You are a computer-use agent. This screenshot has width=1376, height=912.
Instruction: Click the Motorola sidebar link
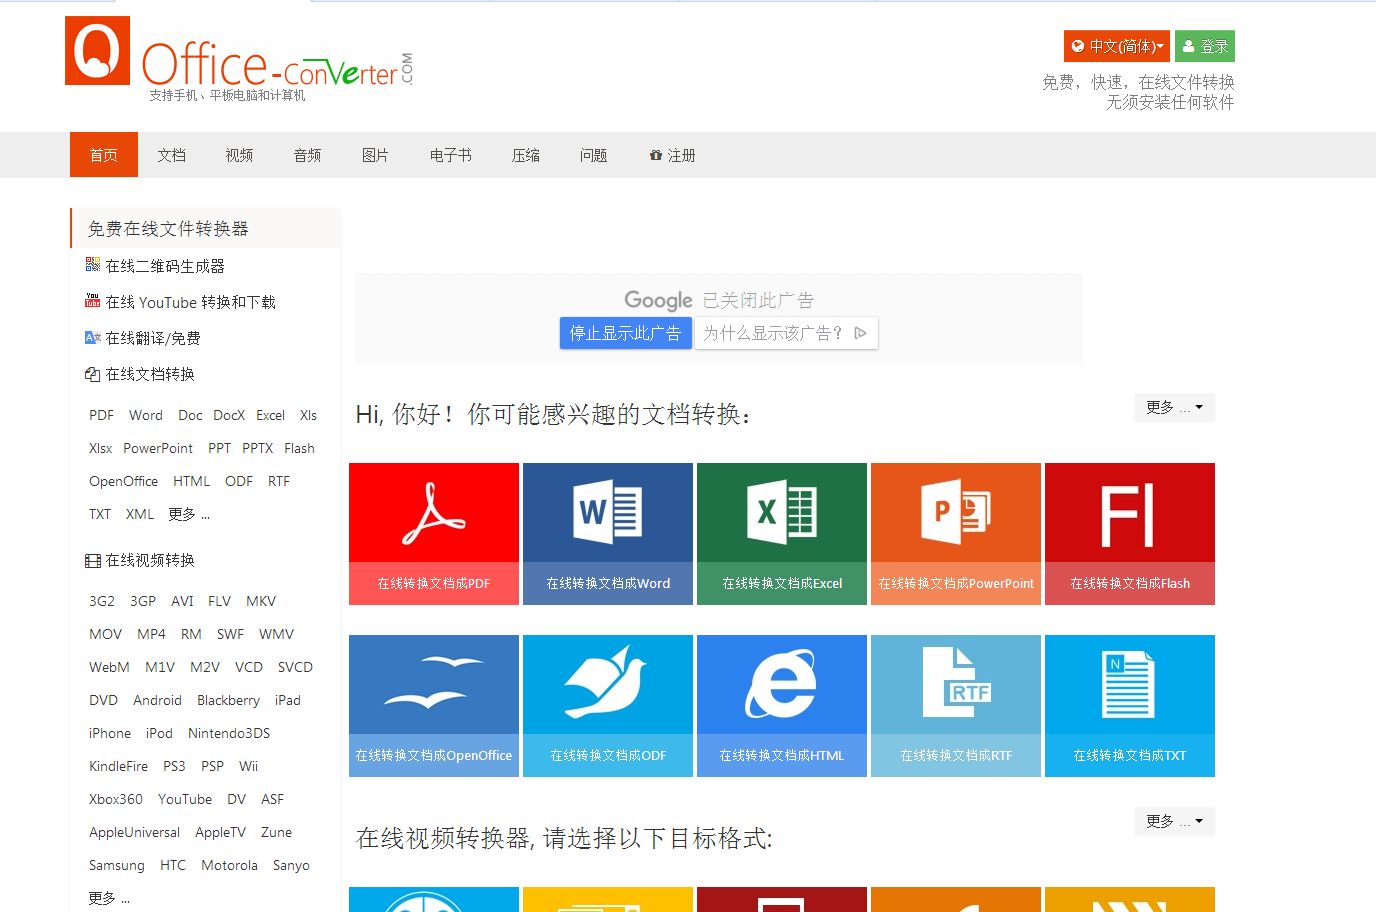(x=229, y=865)
